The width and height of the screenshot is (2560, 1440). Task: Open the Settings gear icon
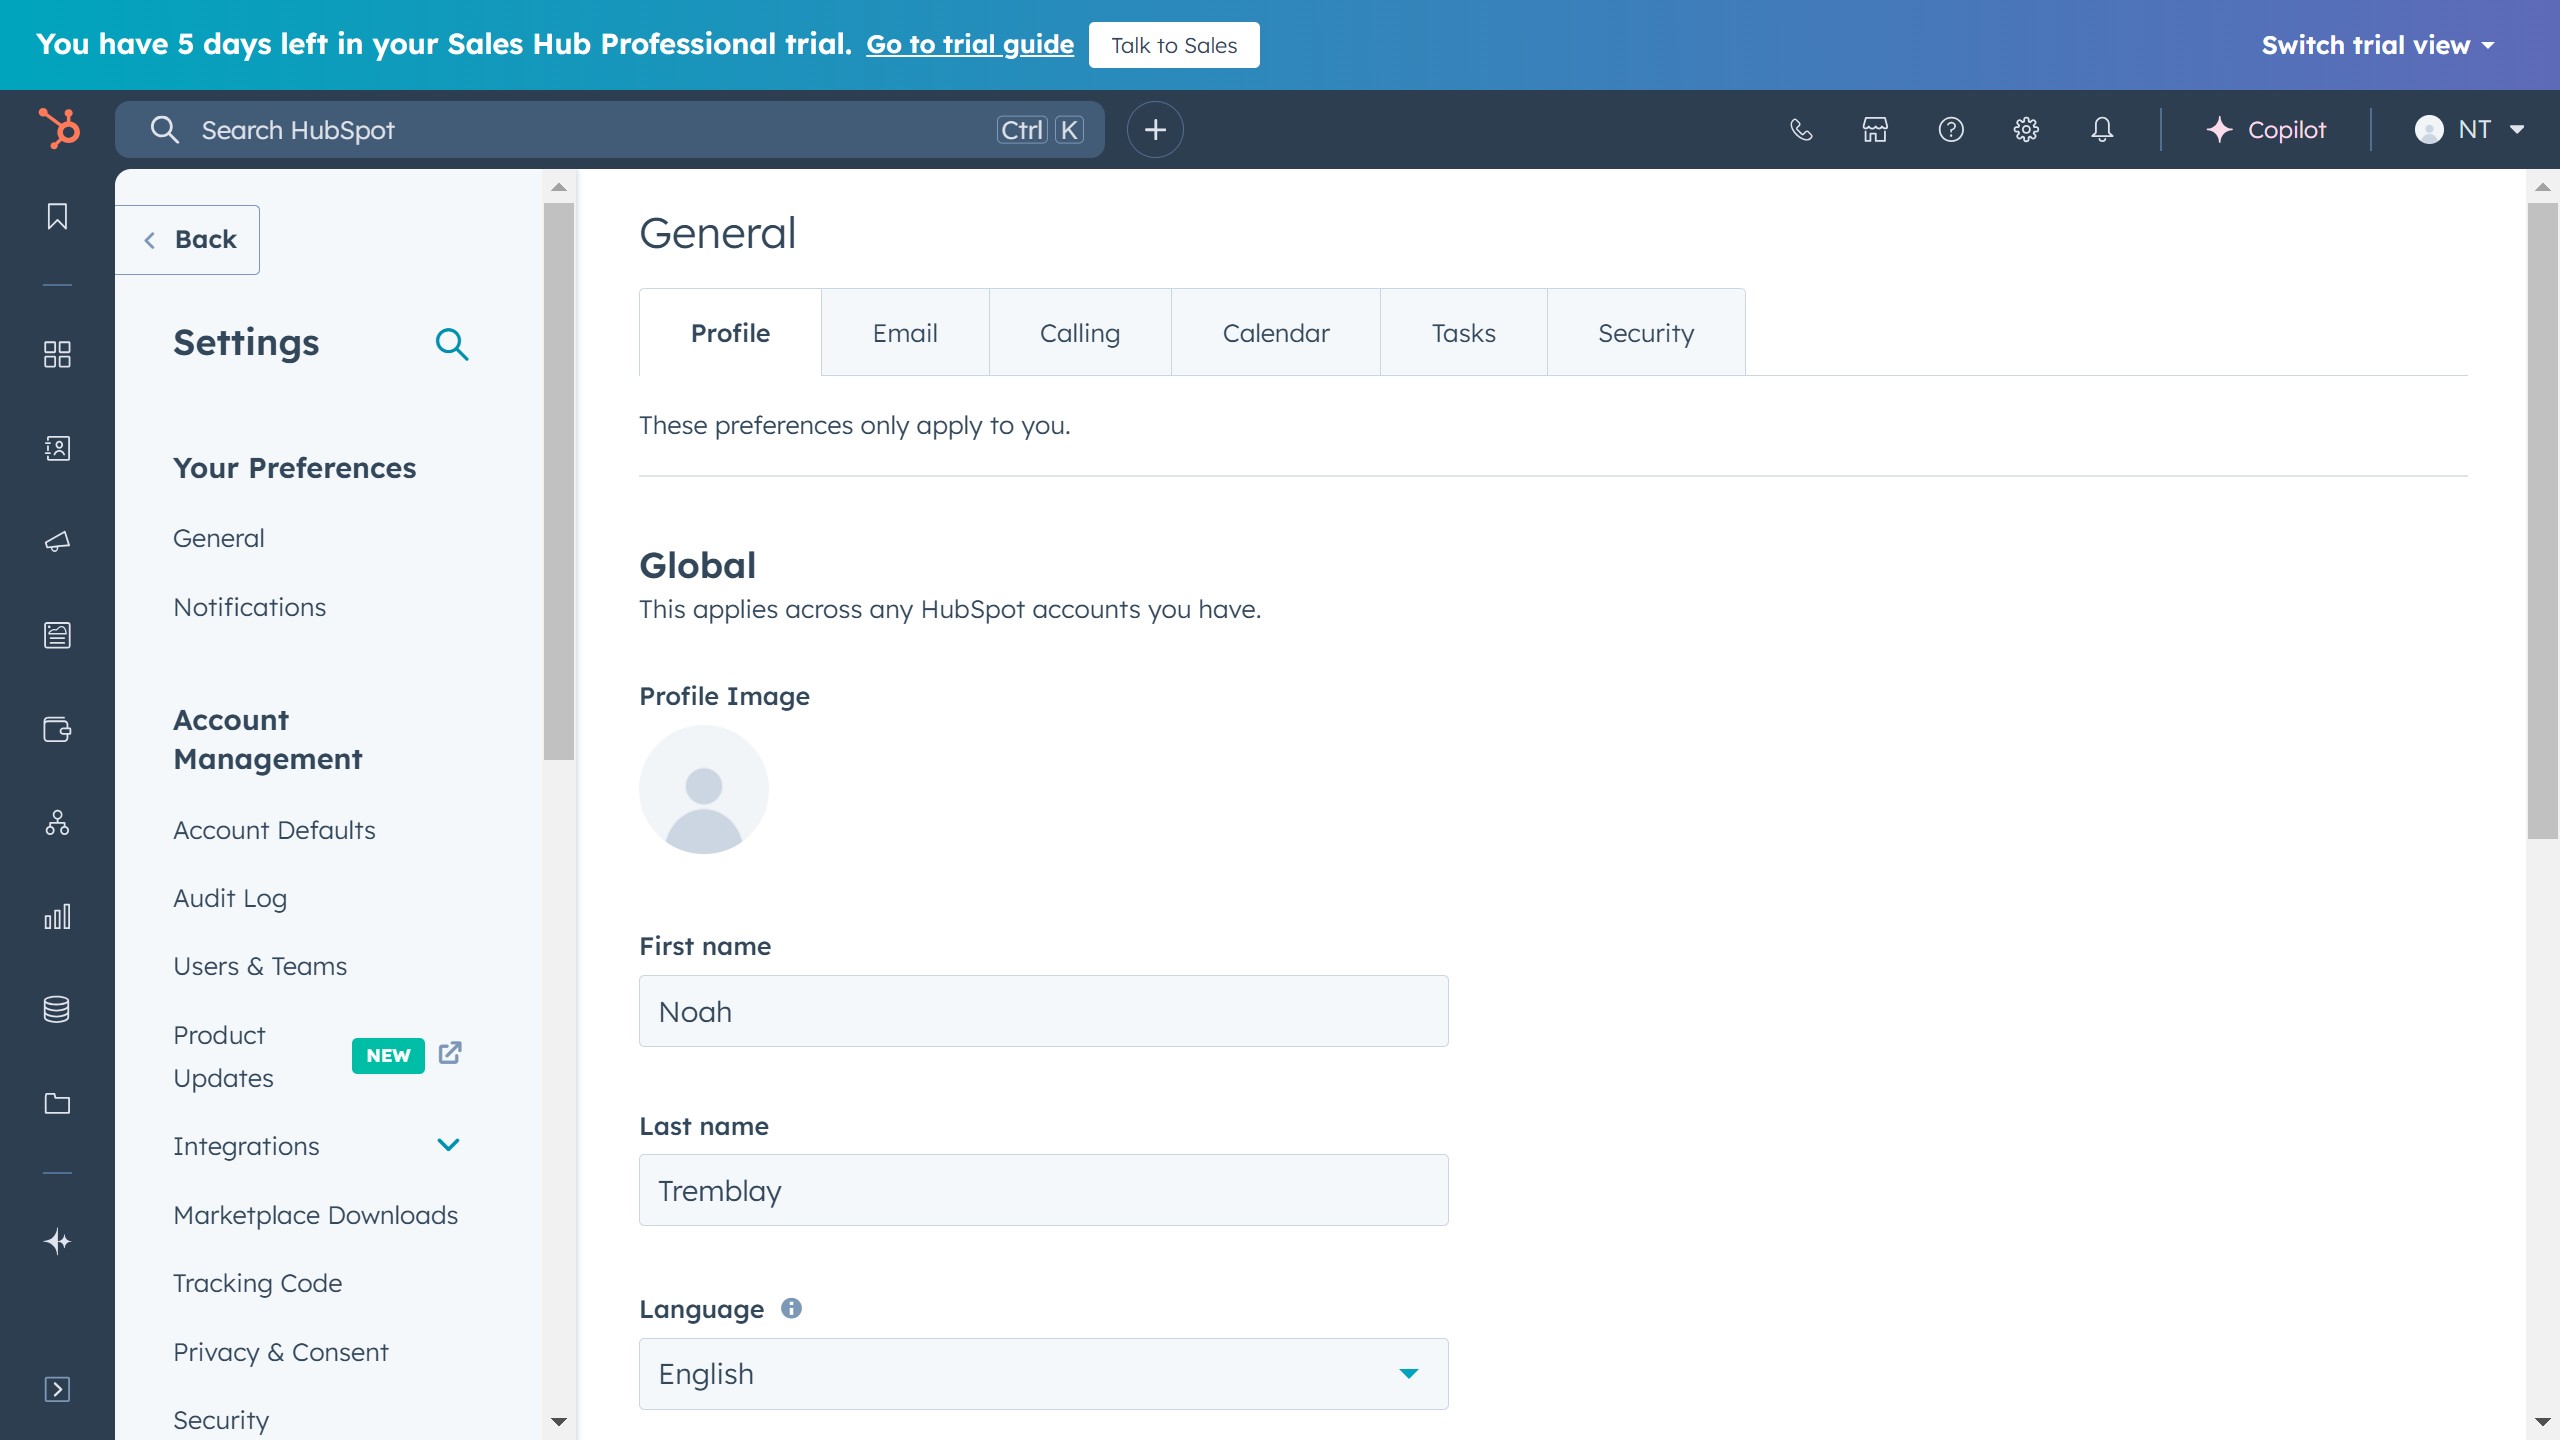[2026, 130]
